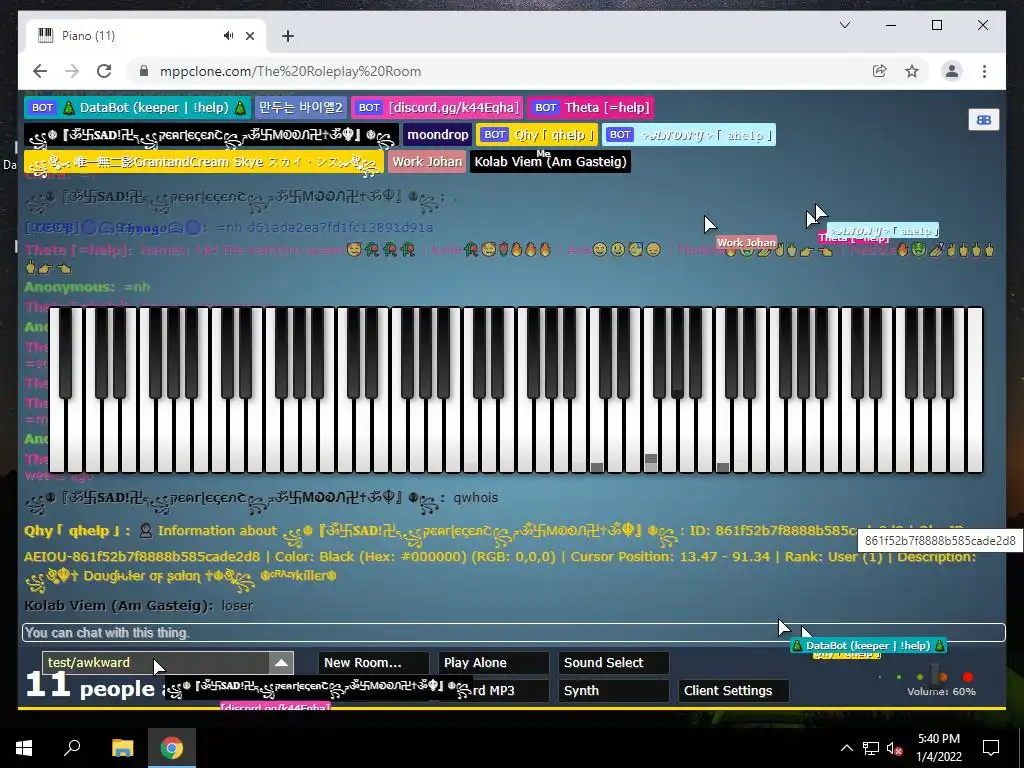
Task: Click the '861f52b7f8888b585cade2d8' tooltip text
Action: point(940,541)
